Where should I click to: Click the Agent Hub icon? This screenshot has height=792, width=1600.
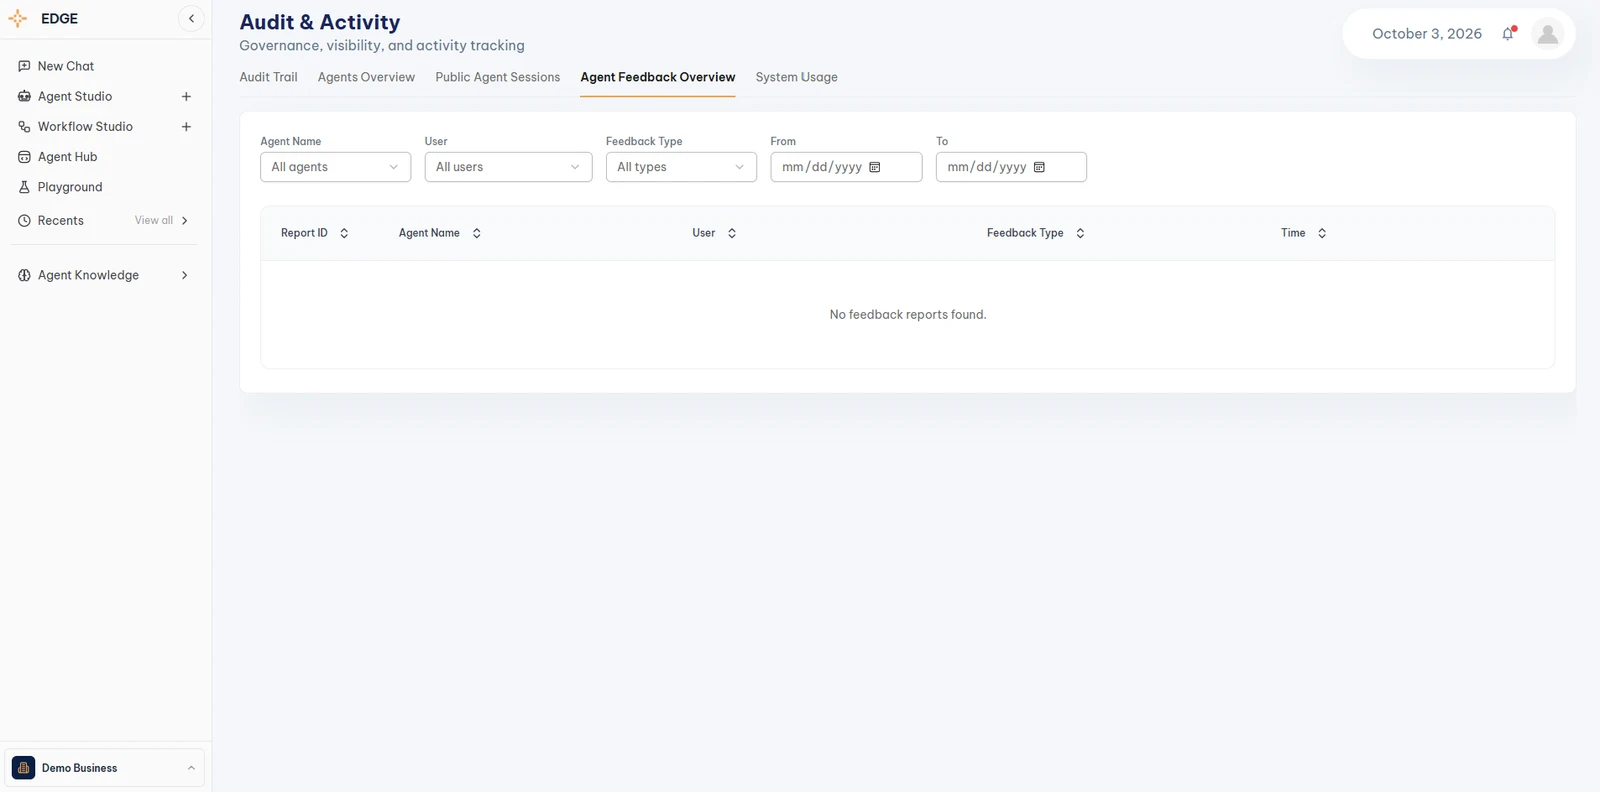click(24, 157)
